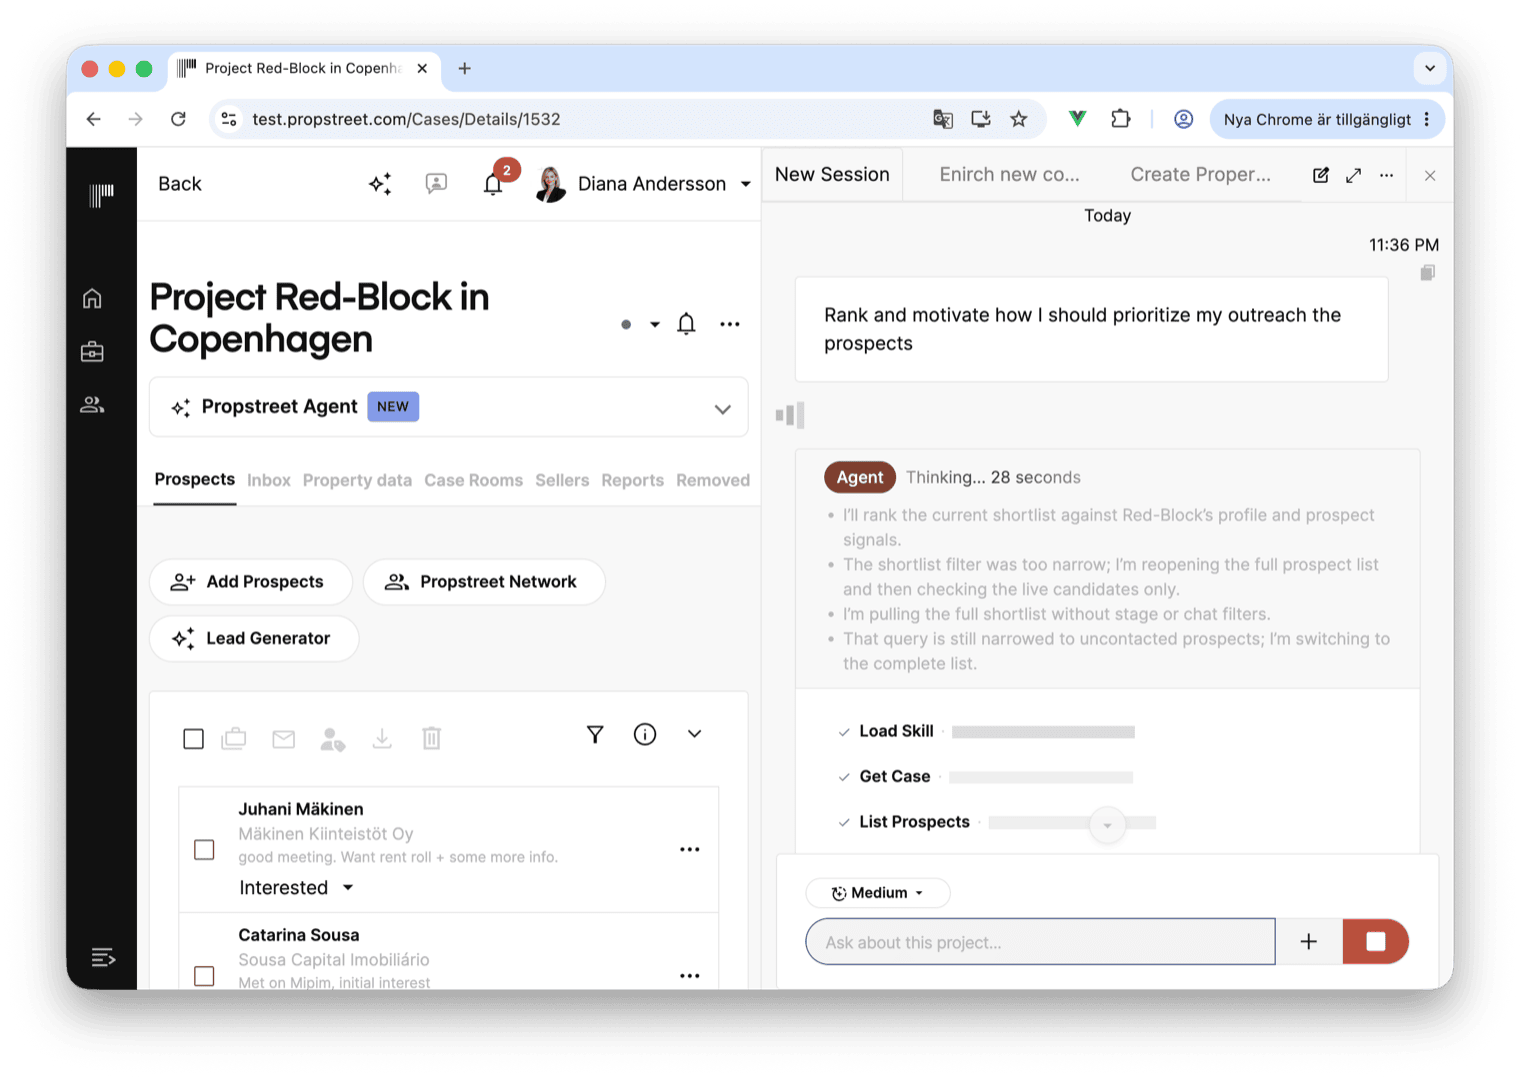Viewport: 1520px width, 1077px height.
Task: Click the info circle icon in prospect toolbar
Action: click(x=645, y=734)
